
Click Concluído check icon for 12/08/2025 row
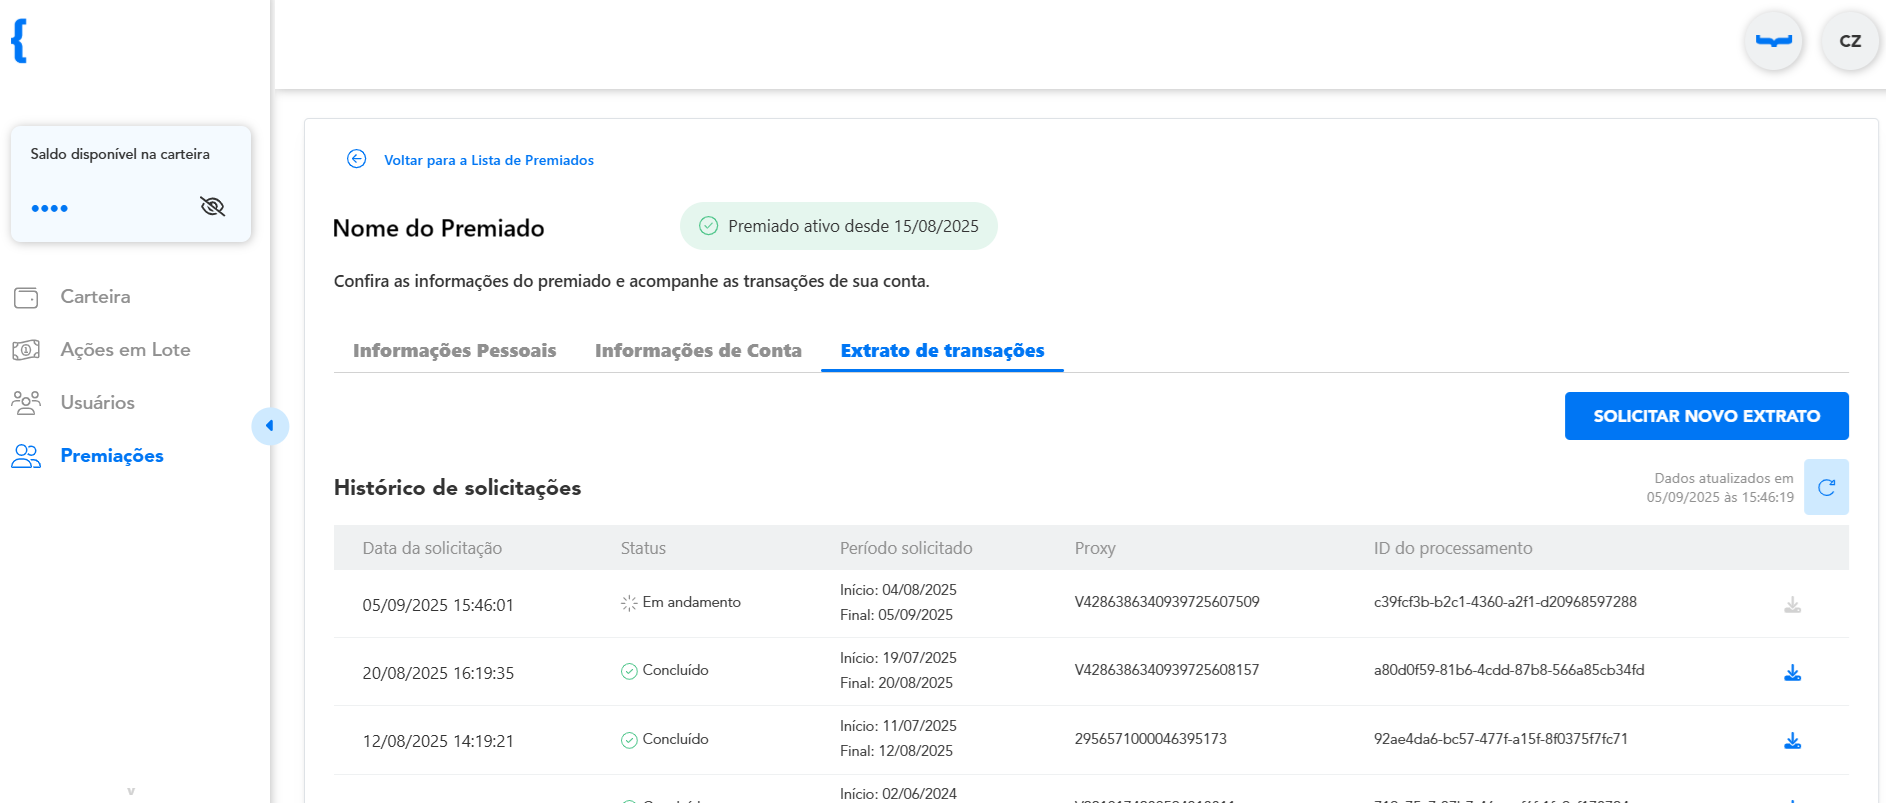[629, 740]
